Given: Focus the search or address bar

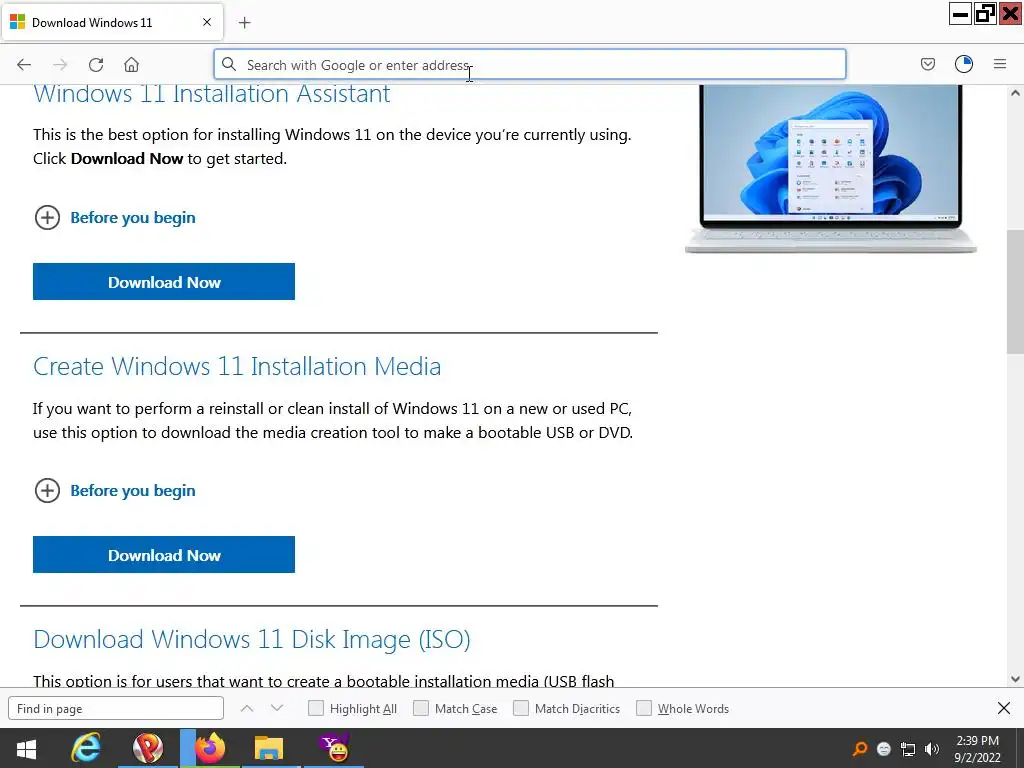Looking at the screenshot, I should 530,65.
